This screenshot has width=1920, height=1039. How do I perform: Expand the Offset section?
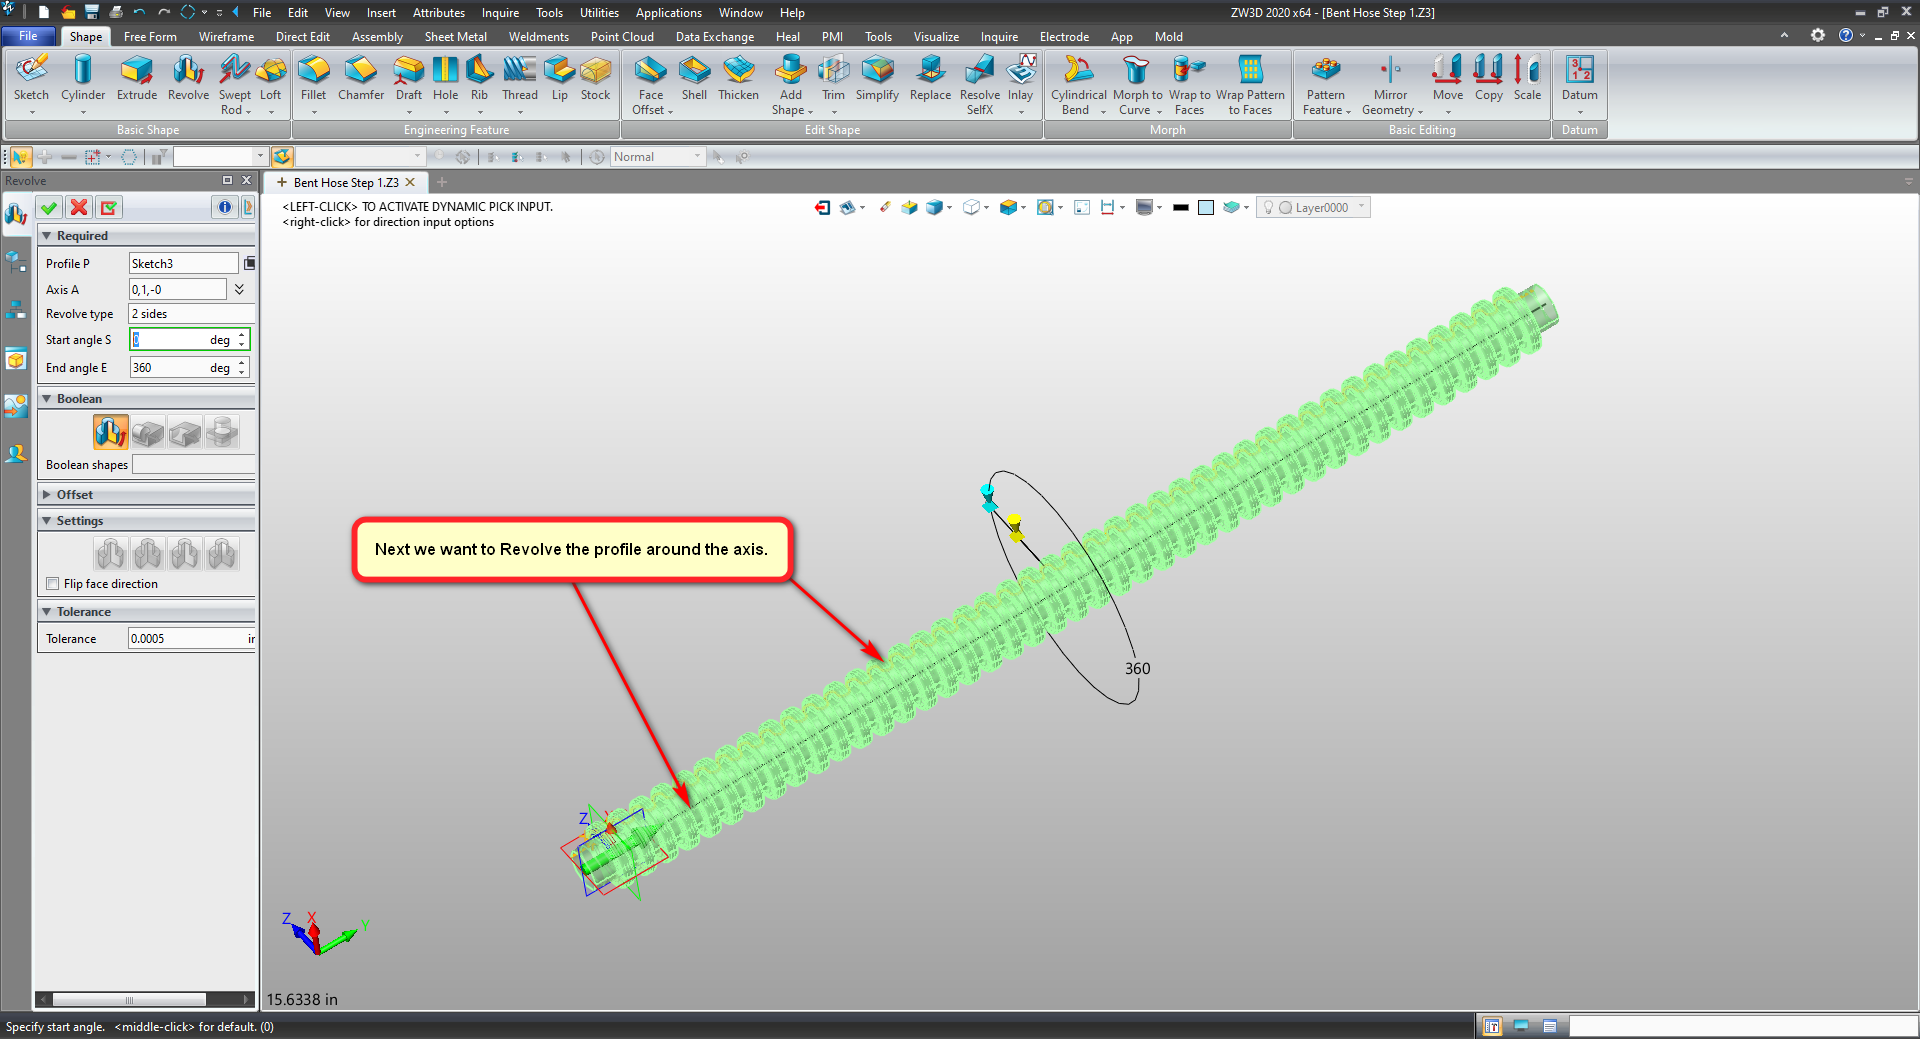[47, 495]
